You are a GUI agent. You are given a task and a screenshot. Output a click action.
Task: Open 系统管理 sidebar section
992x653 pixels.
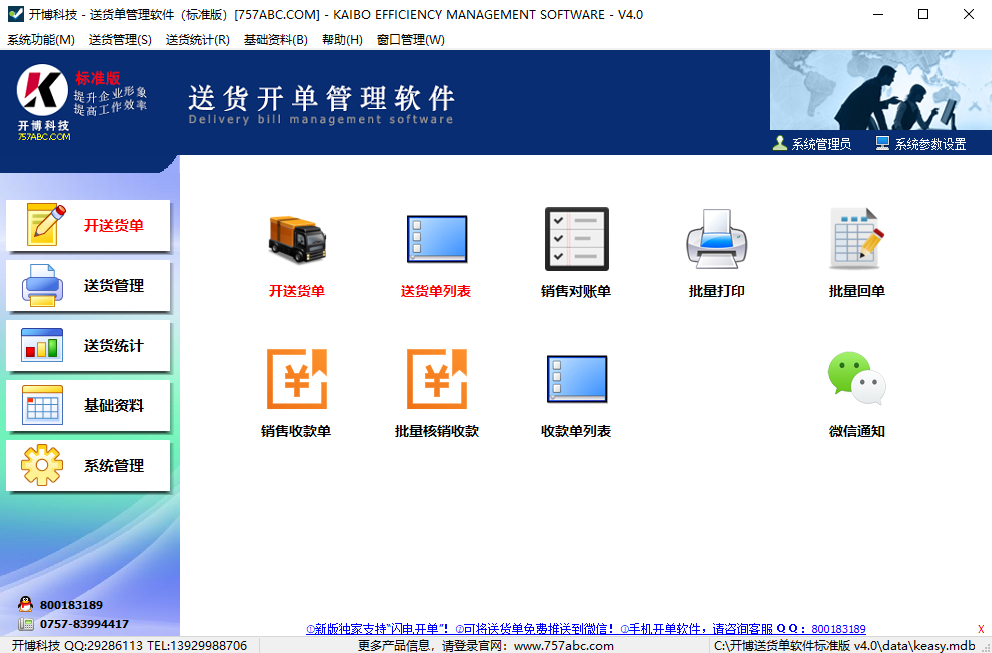coord(89,466)
